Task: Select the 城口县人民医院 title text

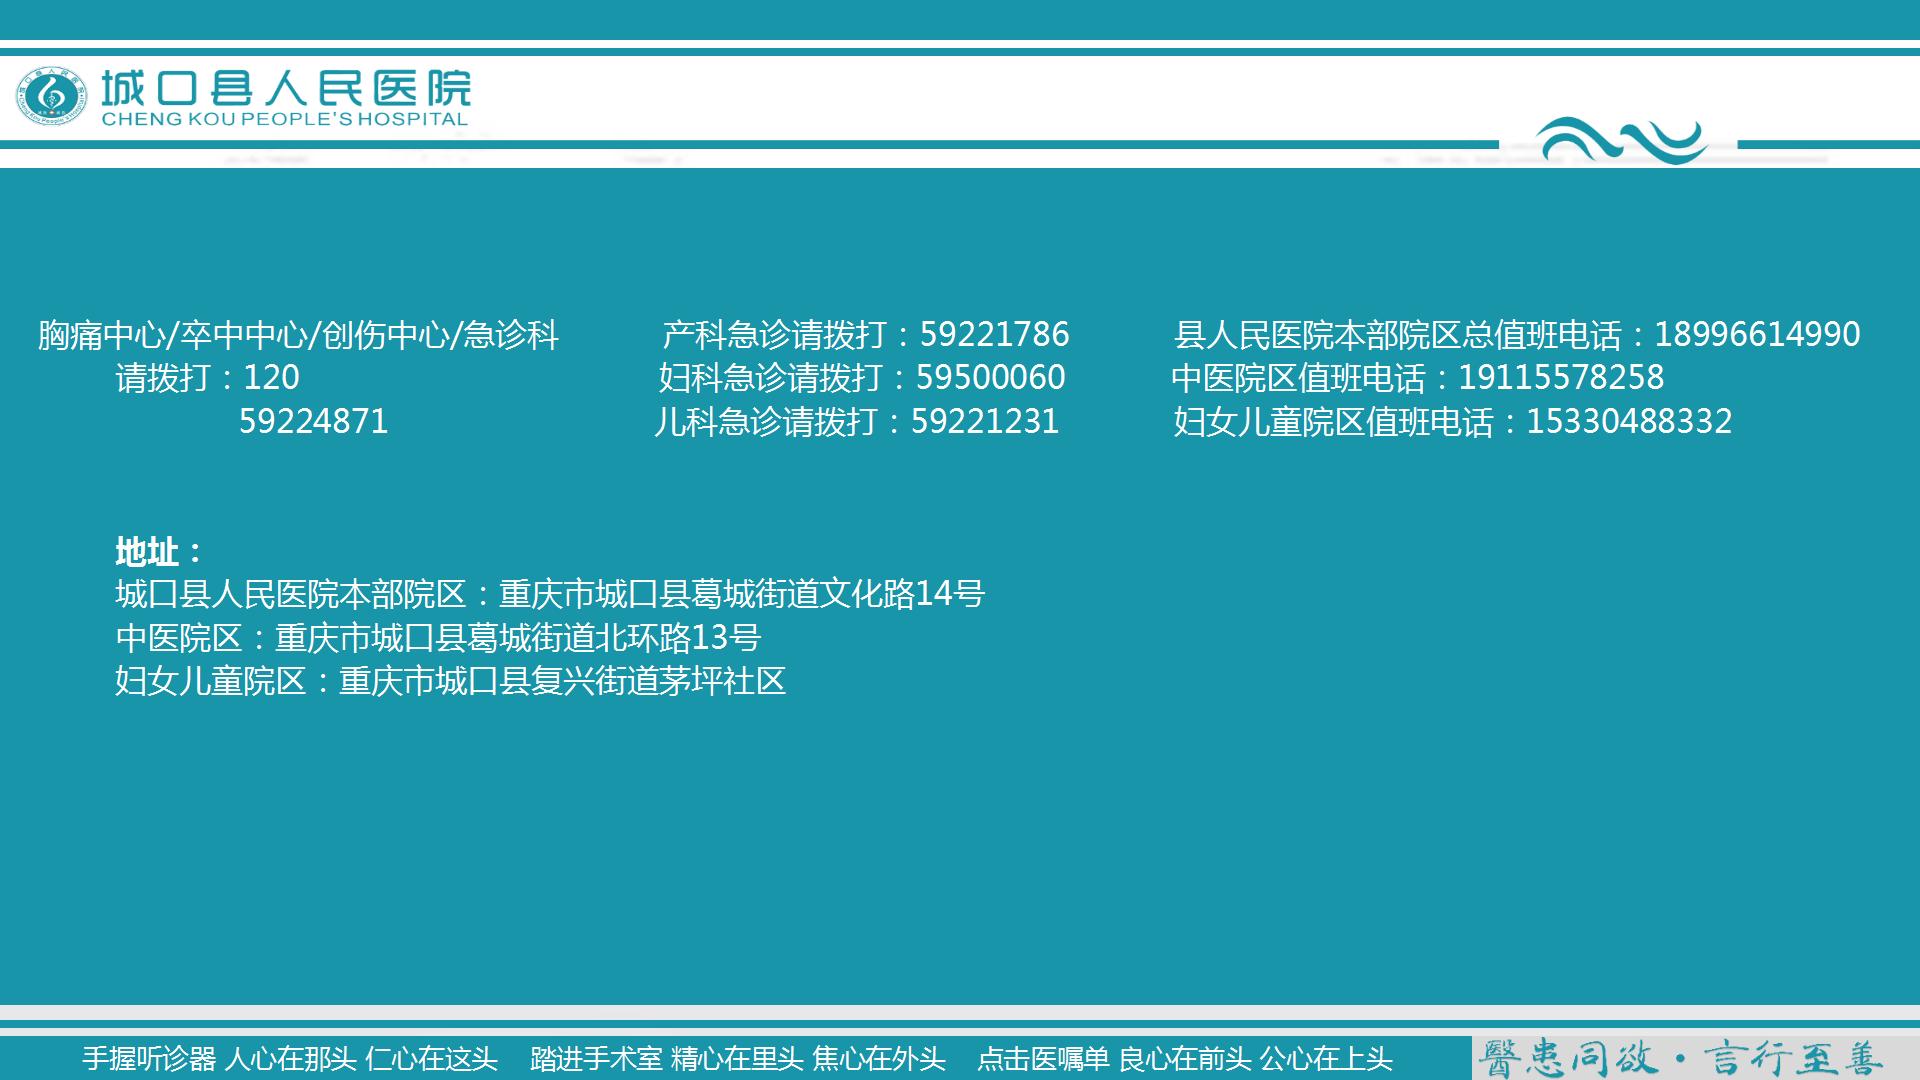Action: [290, 85]
